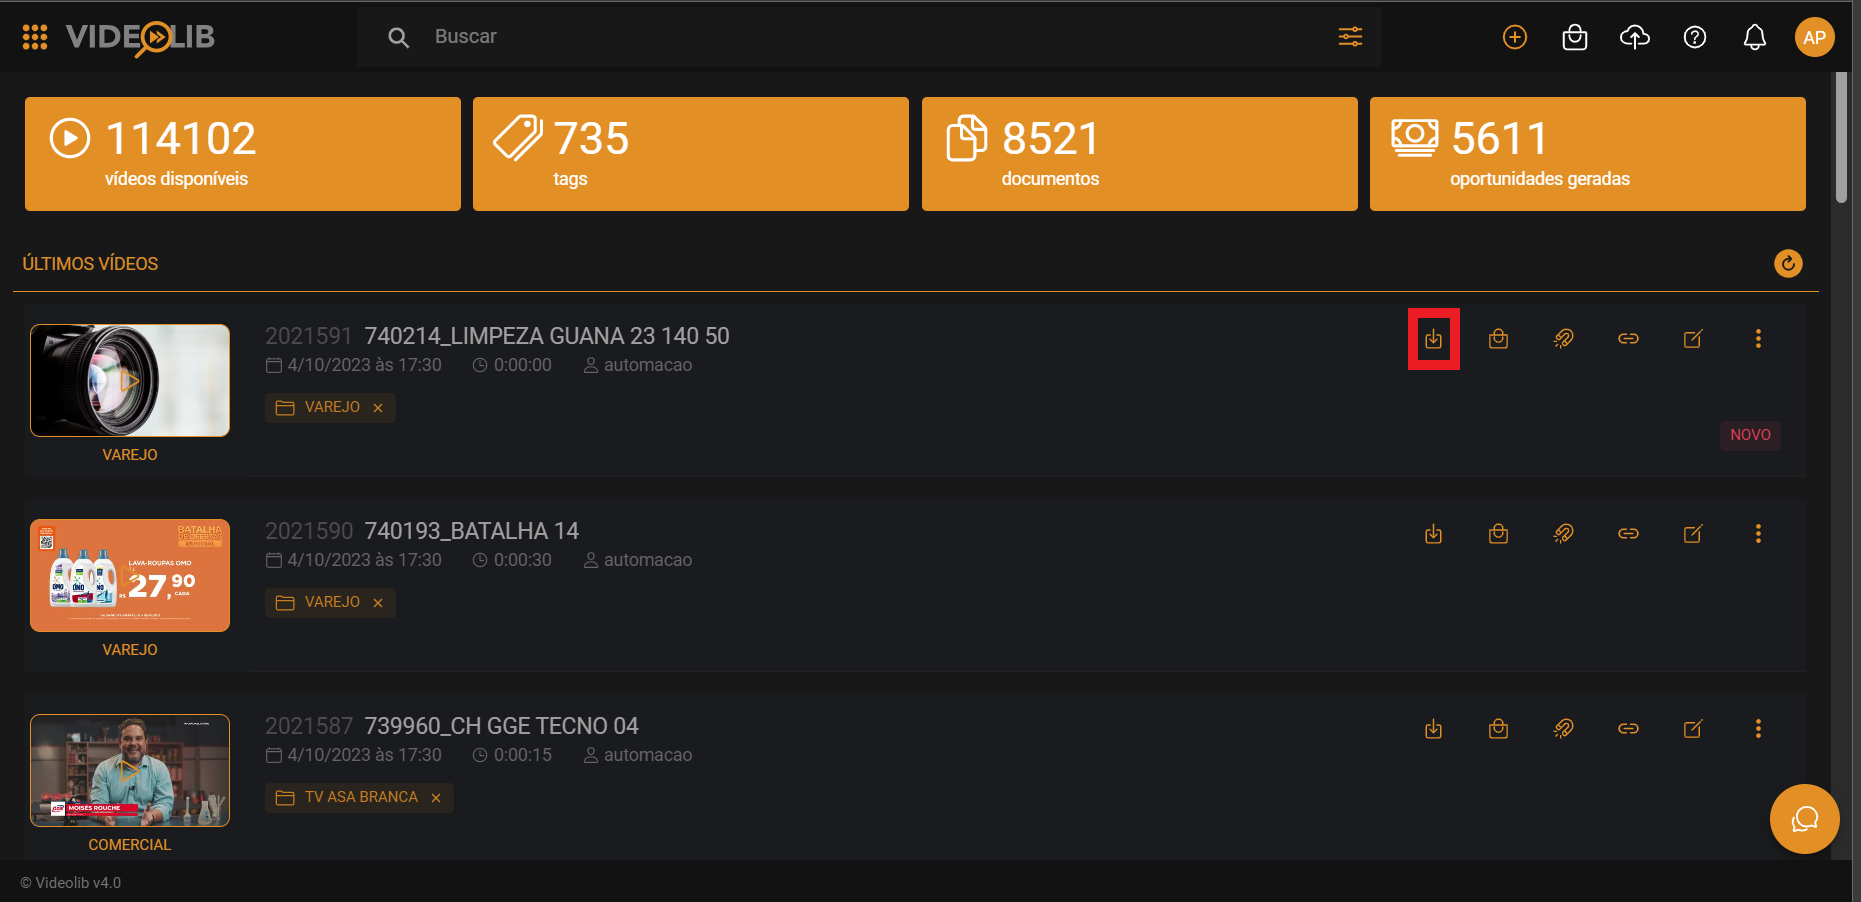Copy link of 740214_LIMPEZA GUANA
This screenshot has width=1861, height=902.
coord(1628,339)
